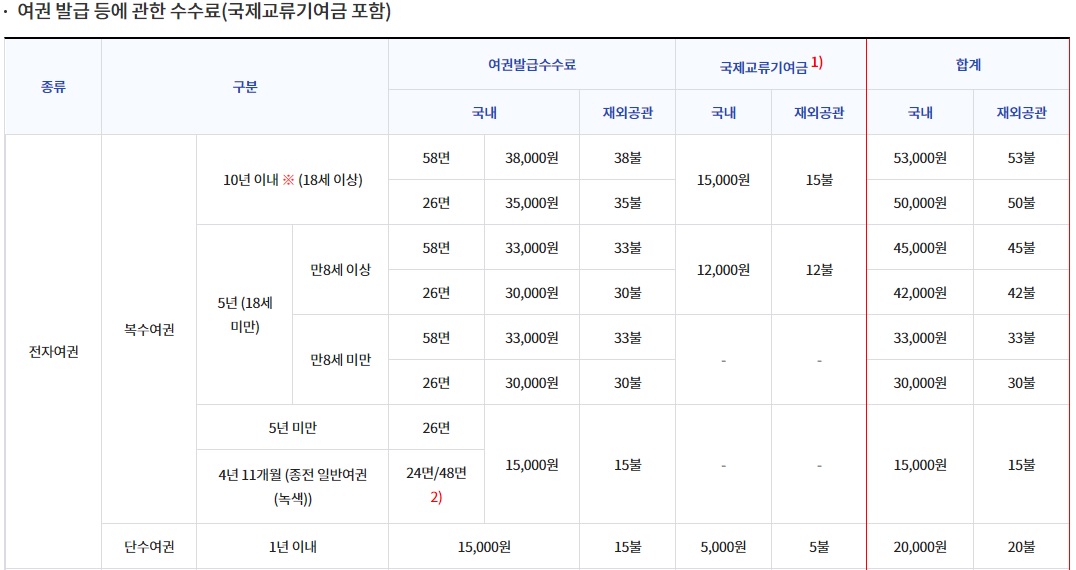
Task: Click the '53불' total cell
Action: coord(1021,157)
